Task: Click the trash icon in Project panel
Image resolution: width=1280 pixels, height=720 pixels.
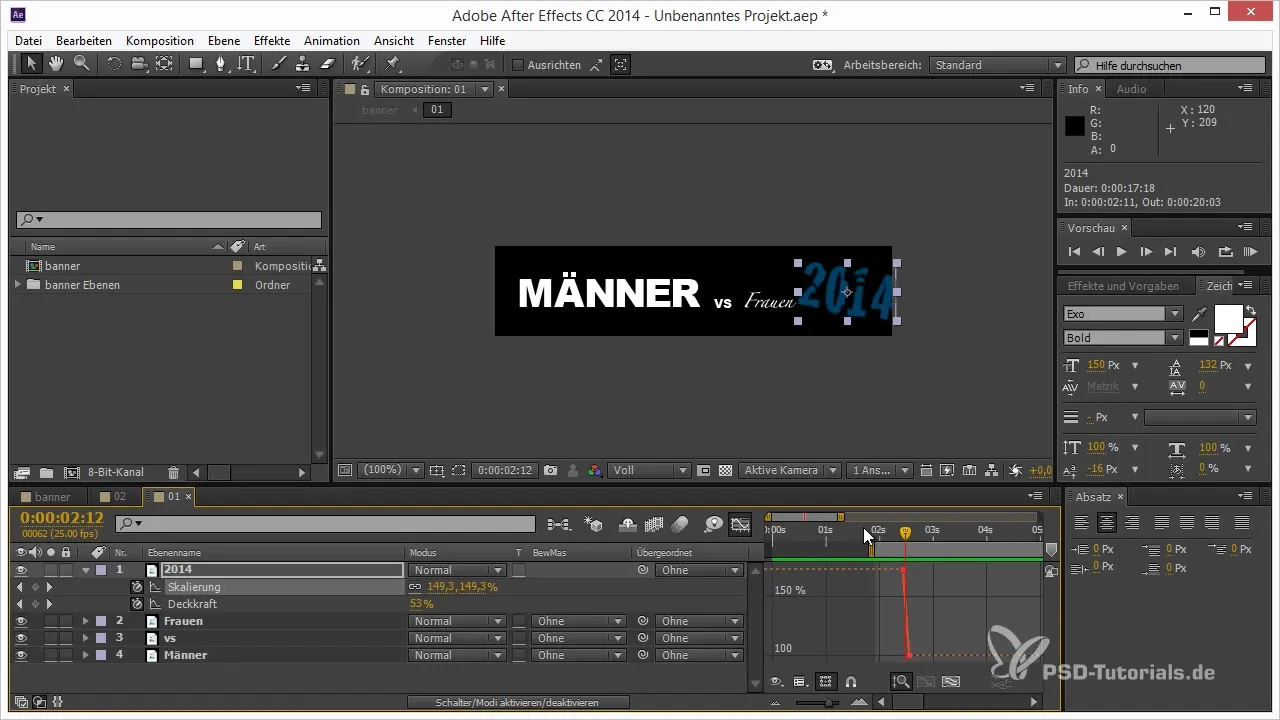Action: (x=173, y=472)
